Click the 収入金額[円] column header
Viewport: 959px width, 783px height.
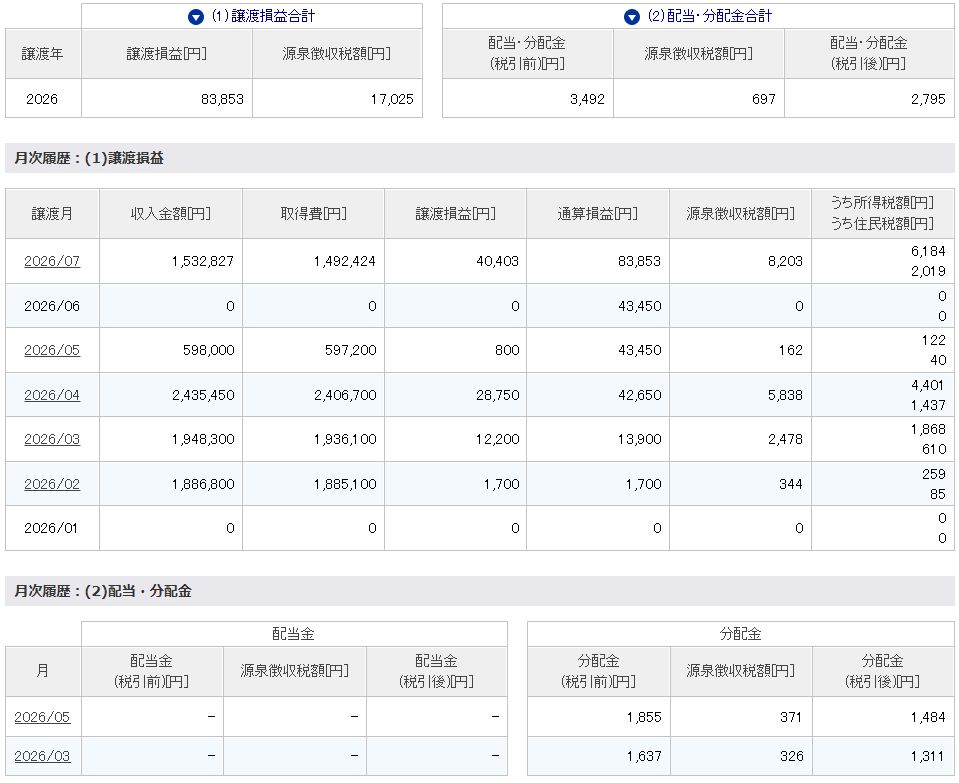tap(171, 213)
